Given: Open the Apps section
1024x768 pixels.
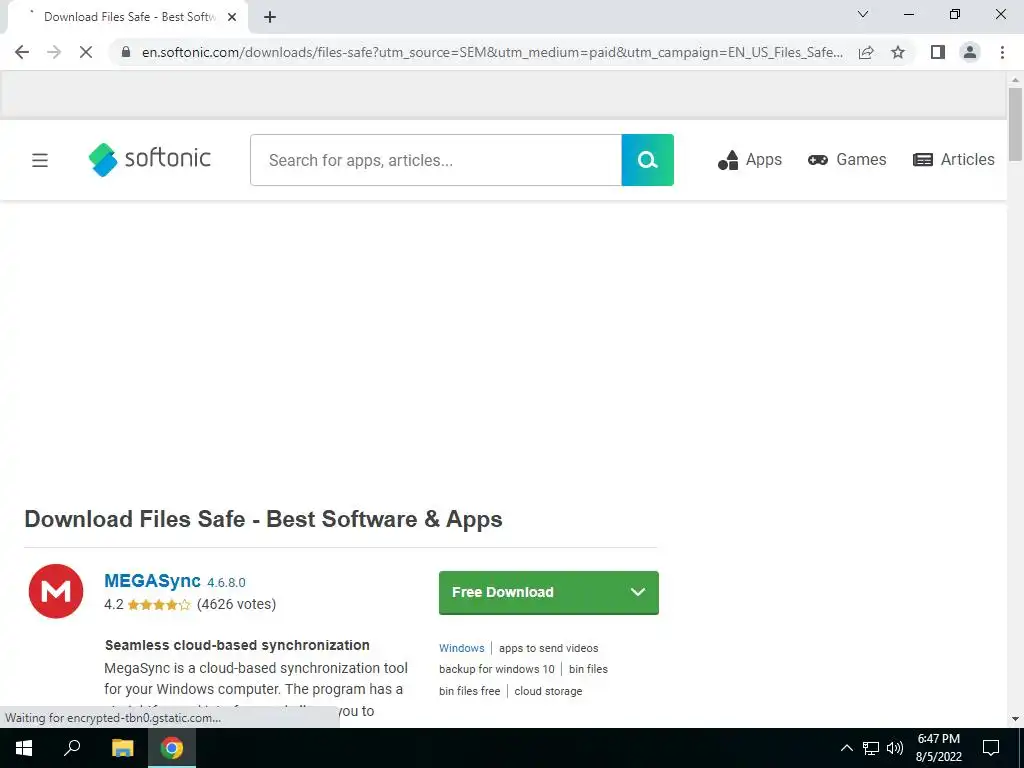Looking at the screenshot, I should coord(750,160).
